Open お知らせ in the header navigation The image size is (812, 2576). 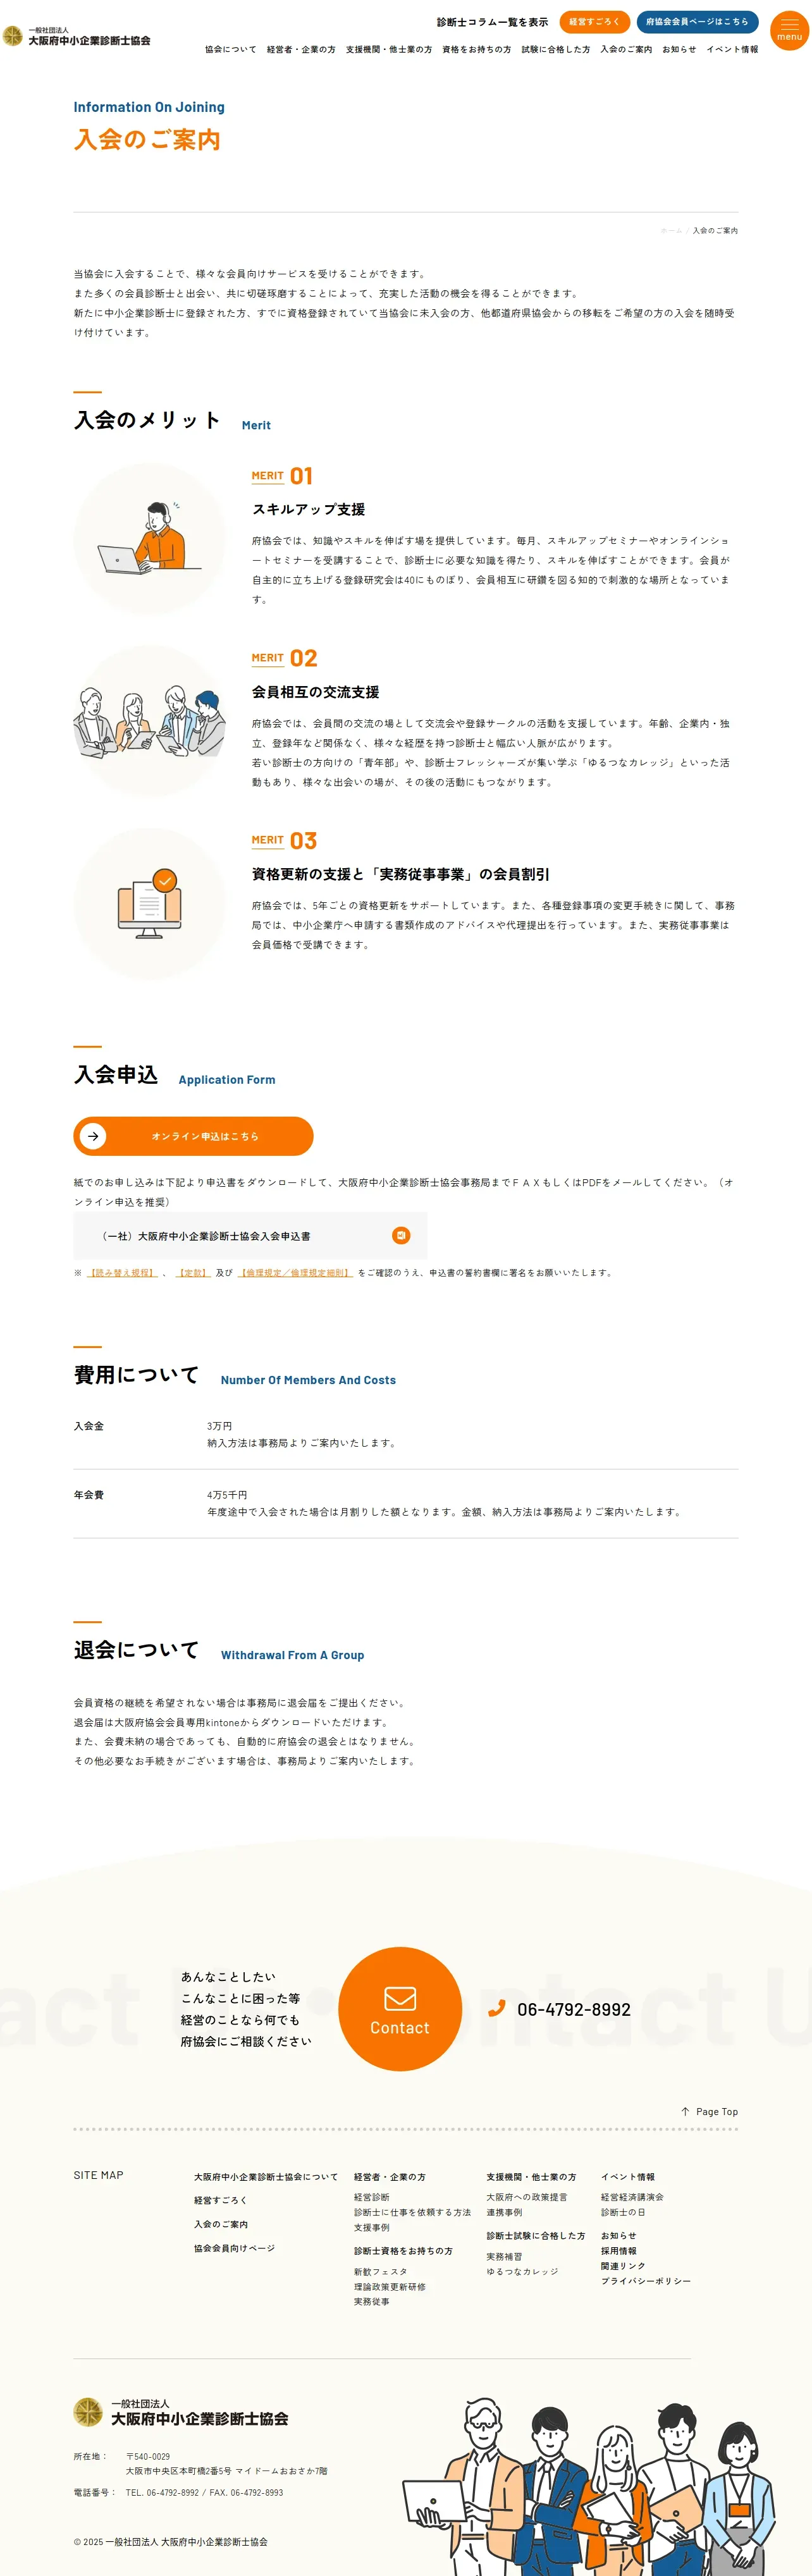coord(679,49)
